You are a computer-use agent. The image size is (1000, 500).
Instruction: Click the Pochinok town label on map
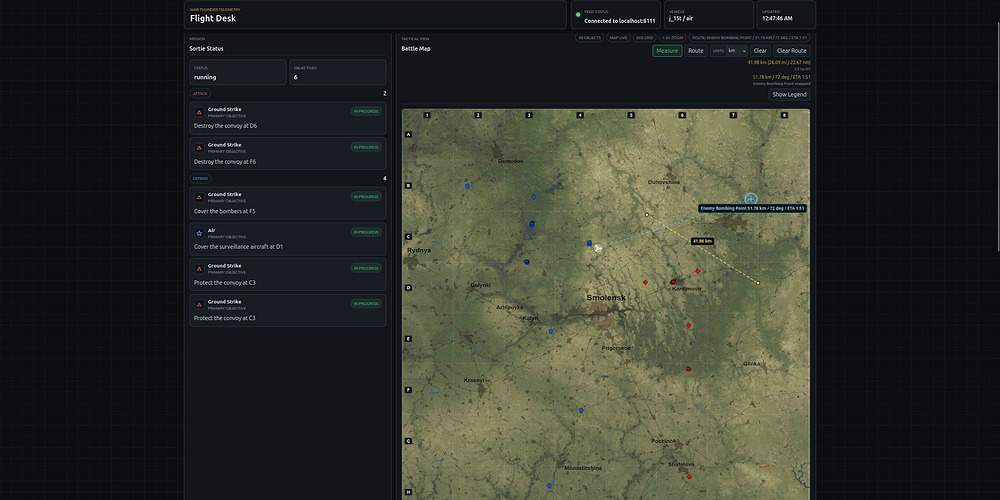click(x=663, y=441)
